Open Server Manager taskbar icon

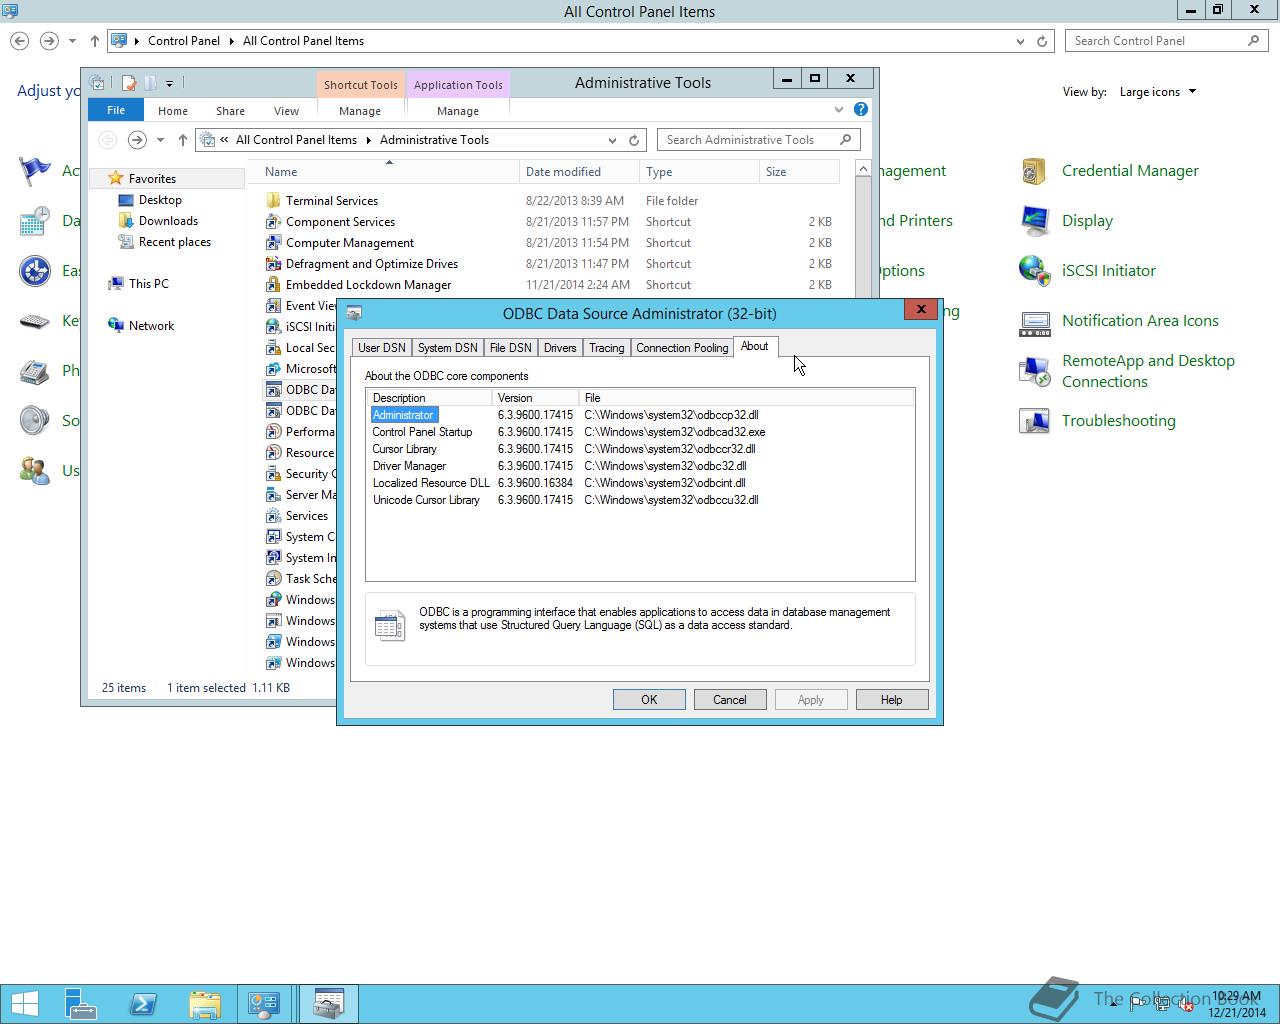[80, 1004]
